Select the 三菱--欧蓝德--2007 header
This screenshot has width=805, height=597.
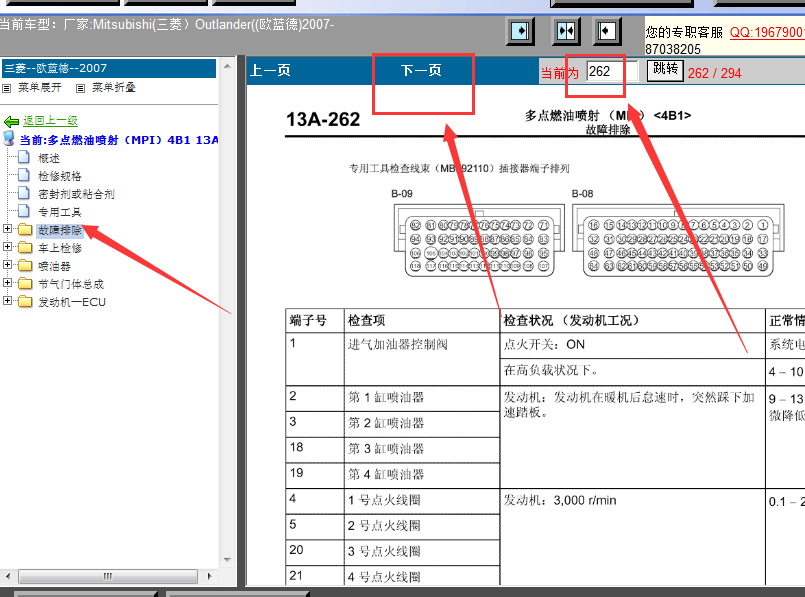point(109,68)
